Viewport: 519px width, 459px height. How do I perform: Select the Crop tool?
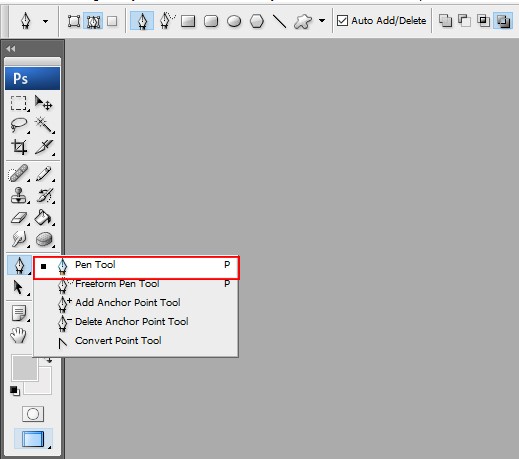19,147
